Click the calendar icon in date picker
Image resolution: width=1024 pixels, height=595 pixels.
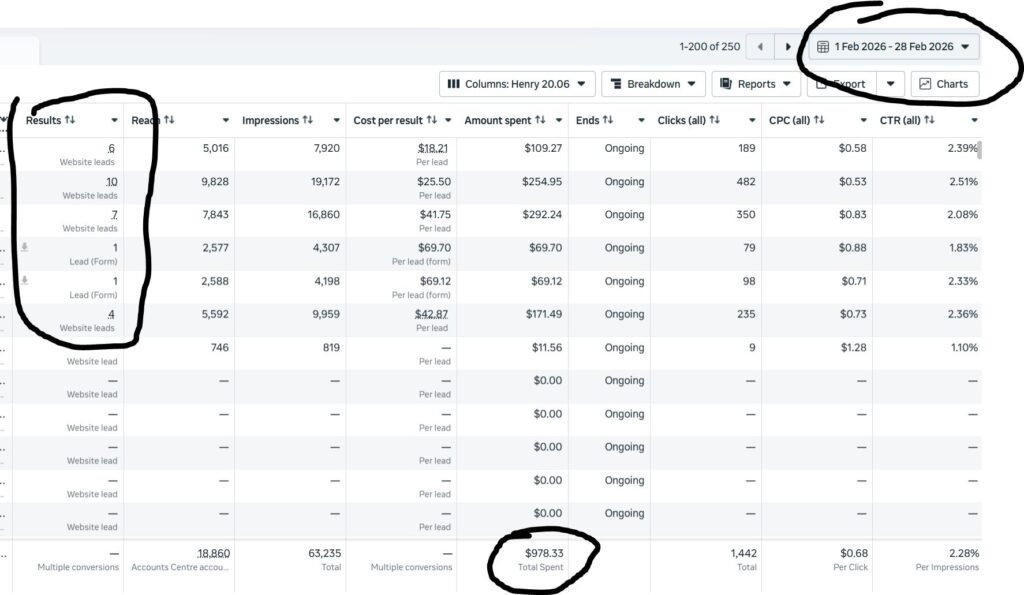tap(823, 46)
